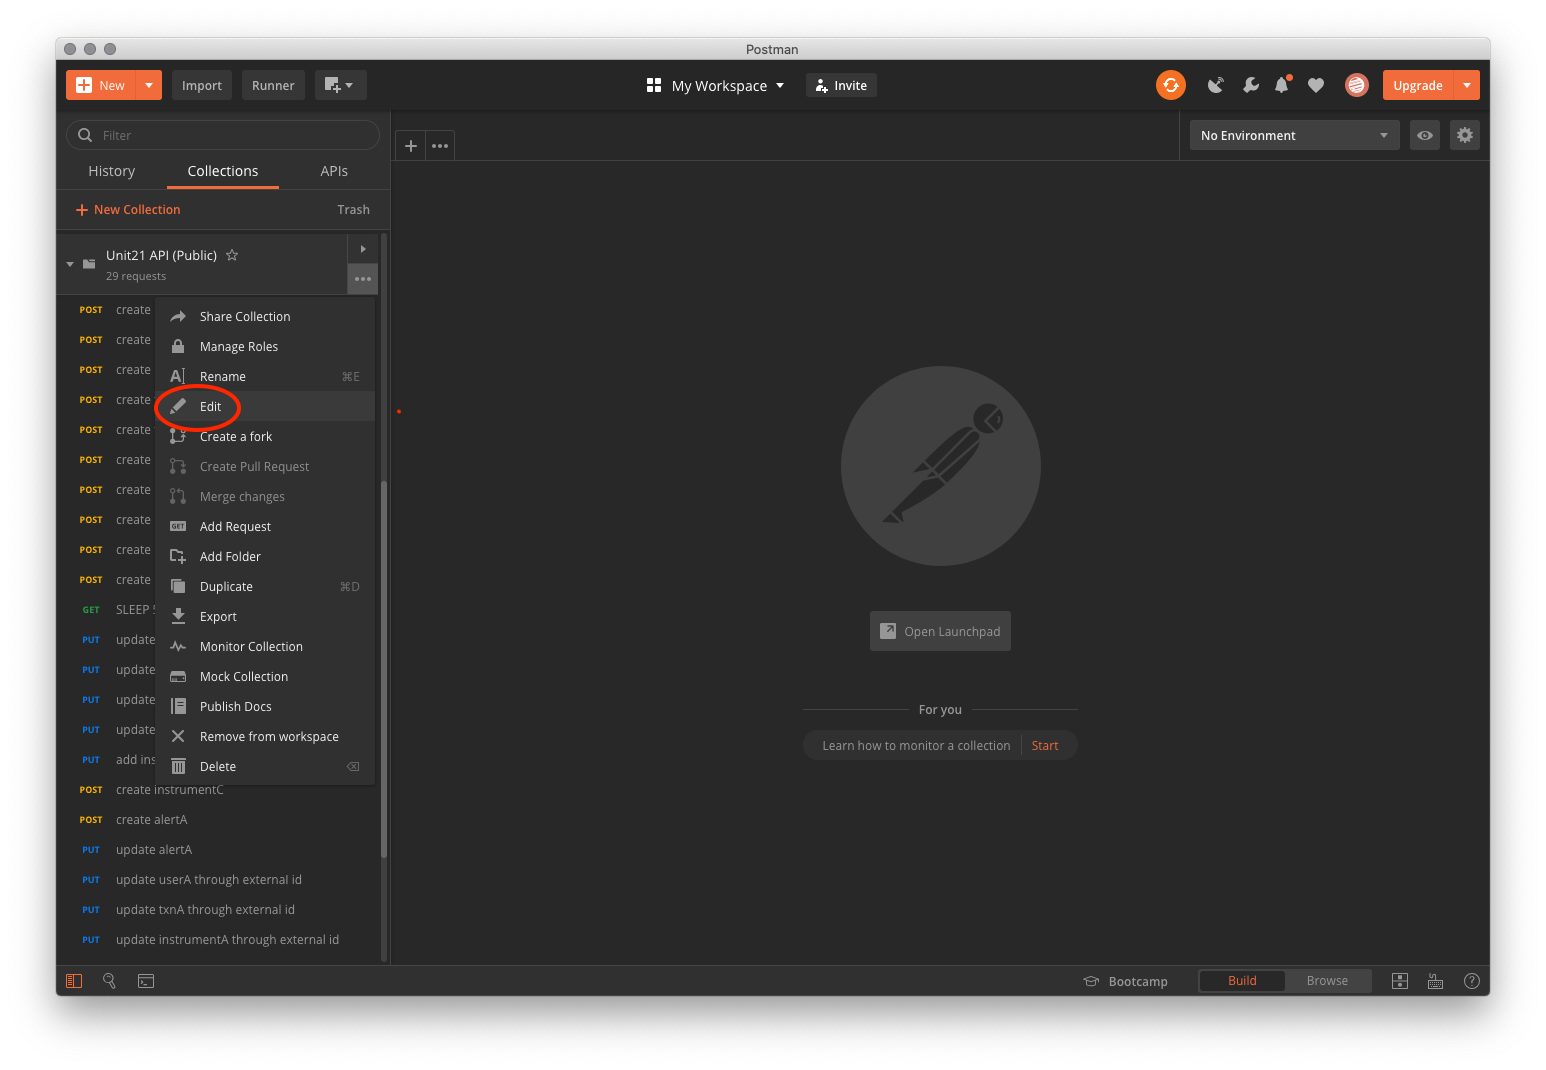Click New Collection link

(128, 209)
